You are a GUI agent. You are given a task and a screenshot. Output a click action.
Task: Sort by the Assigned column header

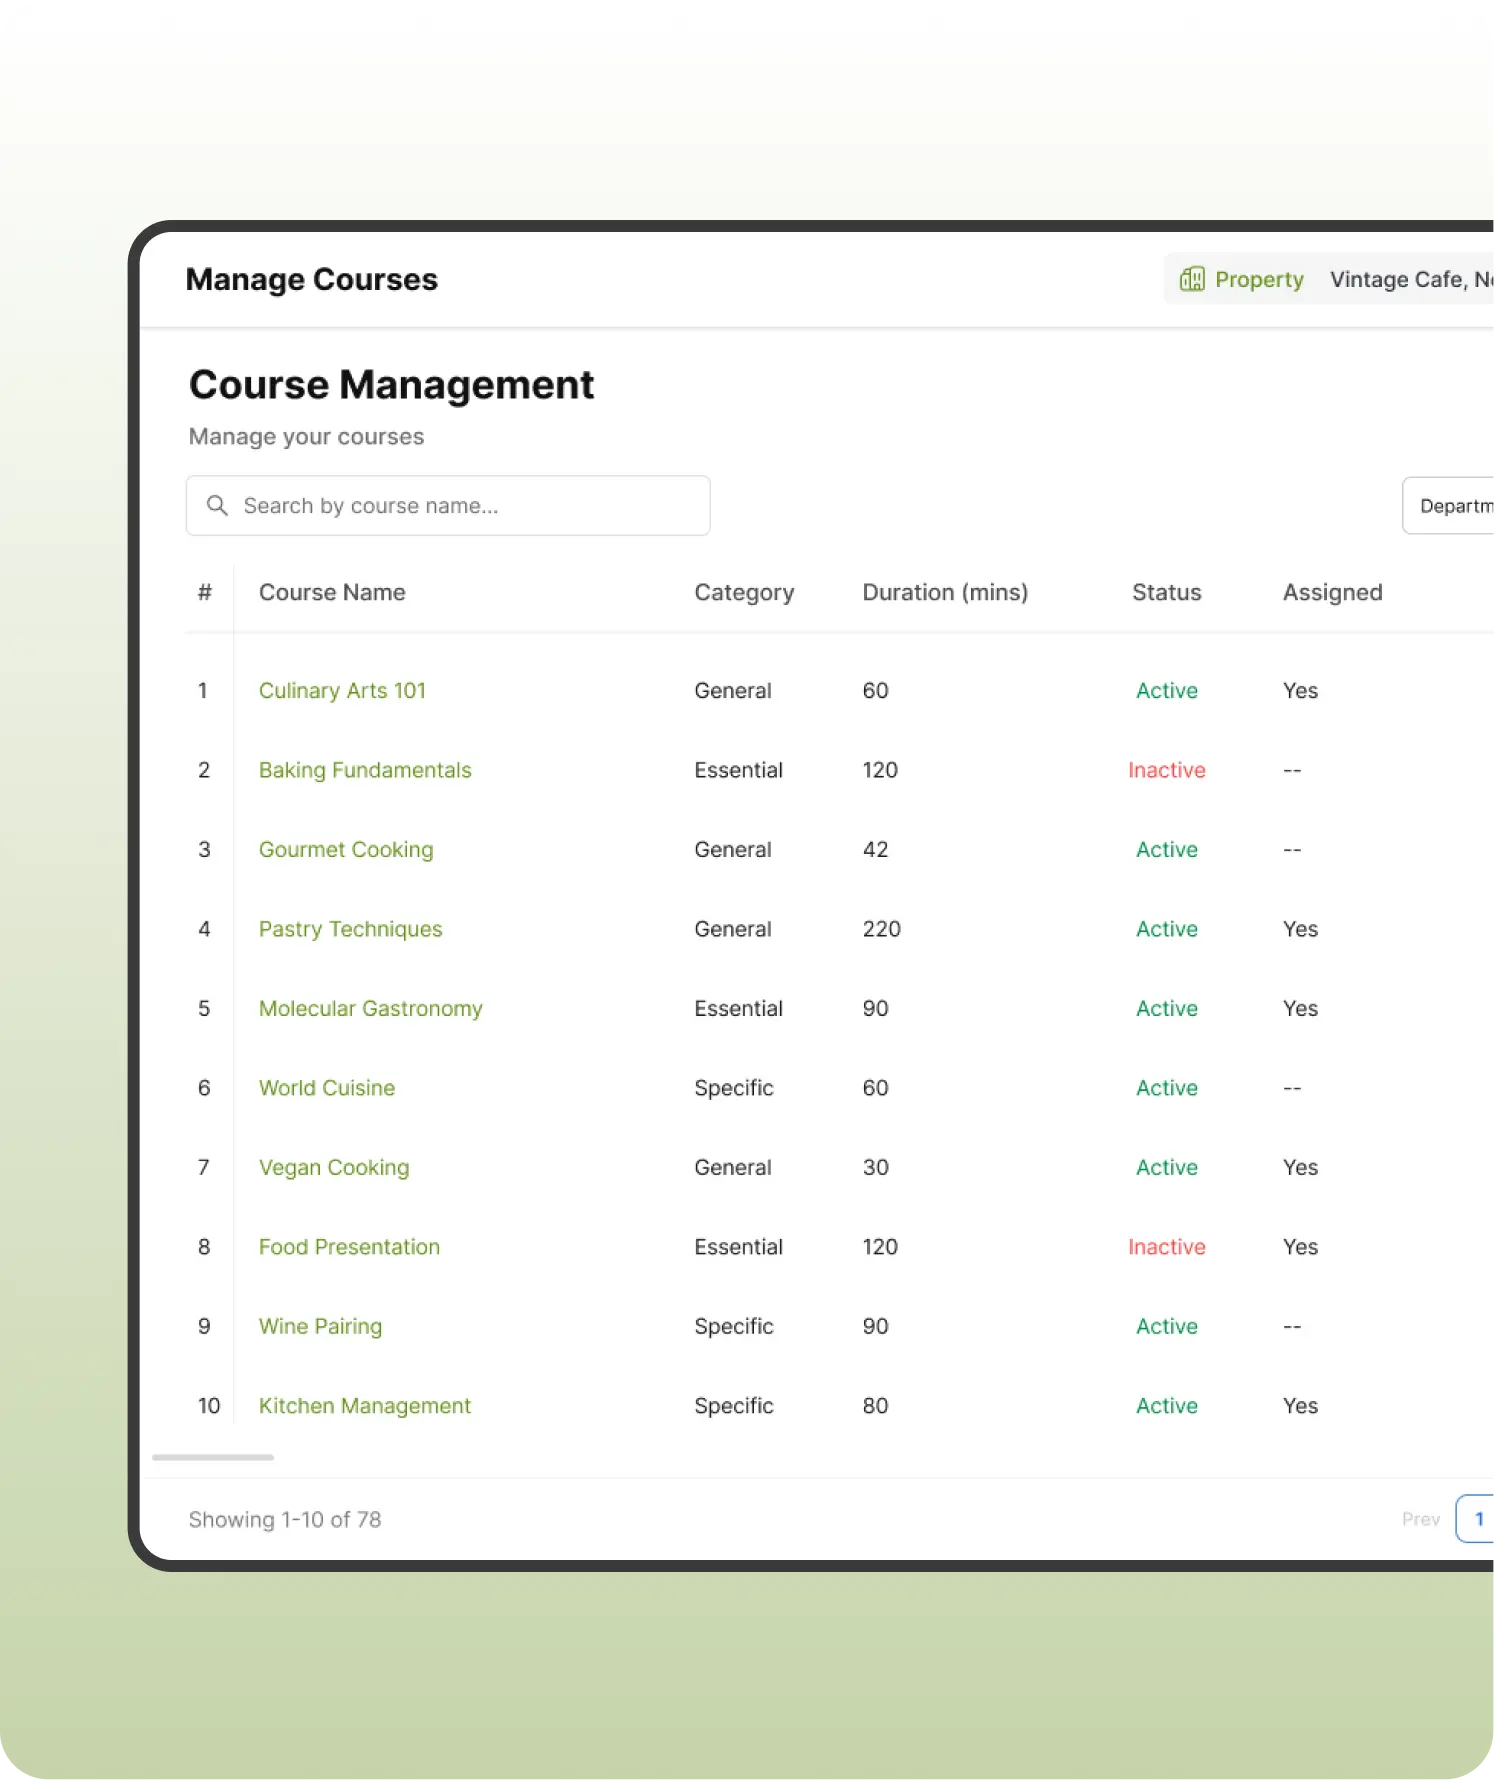pos(1332,593)
